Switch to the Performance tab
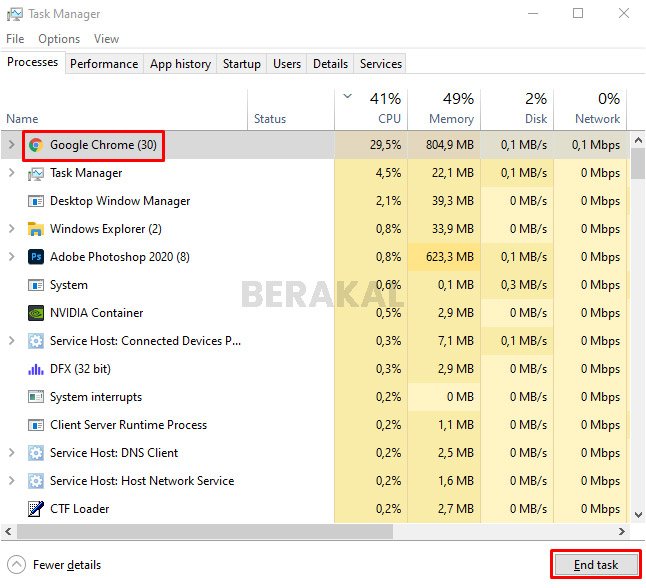 104,64
